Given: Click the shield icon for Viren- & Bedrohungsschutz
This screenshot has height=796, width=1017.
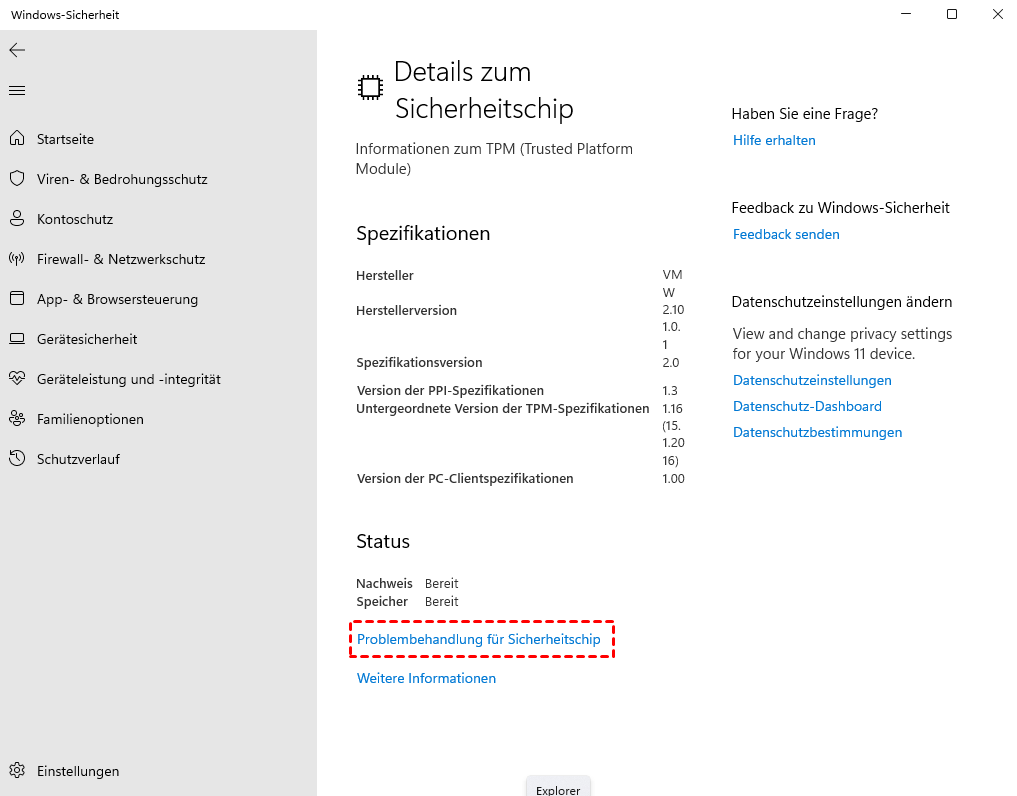Looking at the screenshot, I should click(x=17, y=178).
